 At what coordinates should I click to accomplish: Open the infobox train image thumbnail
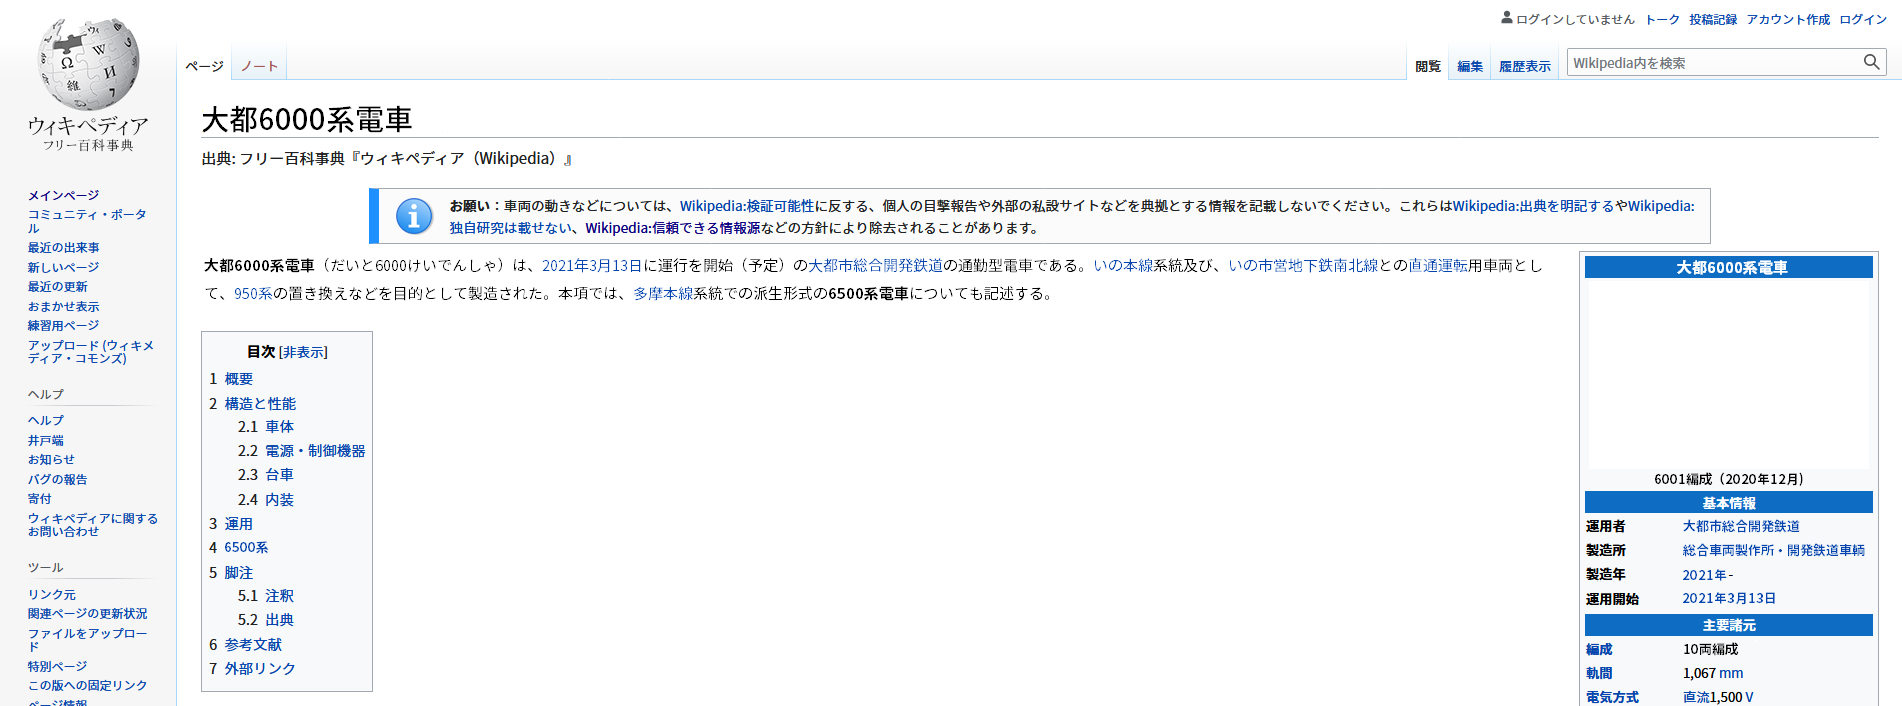[x=1728, y=375]
